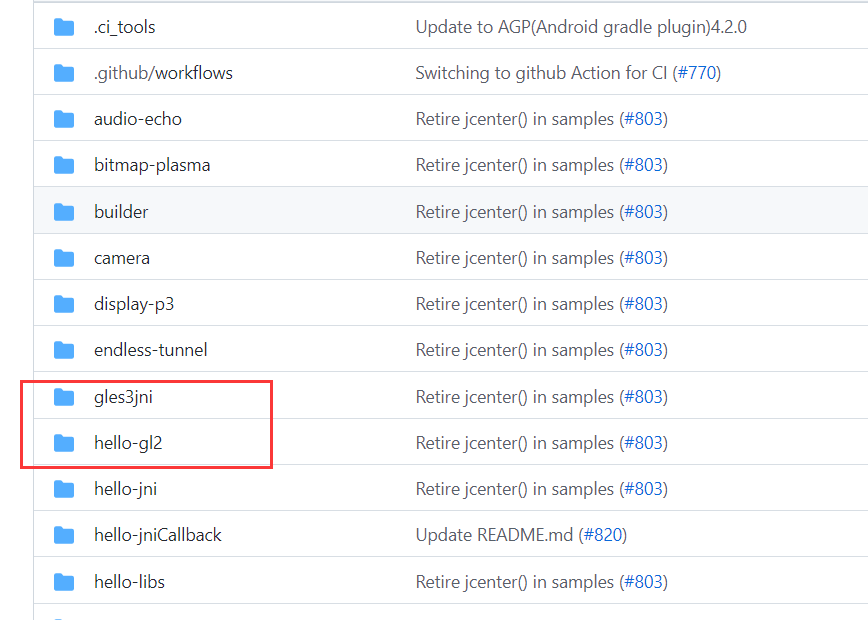Click the folder icon beside endless-tunnel
This screenshot has height=620, width=868.
coord(64,350)
